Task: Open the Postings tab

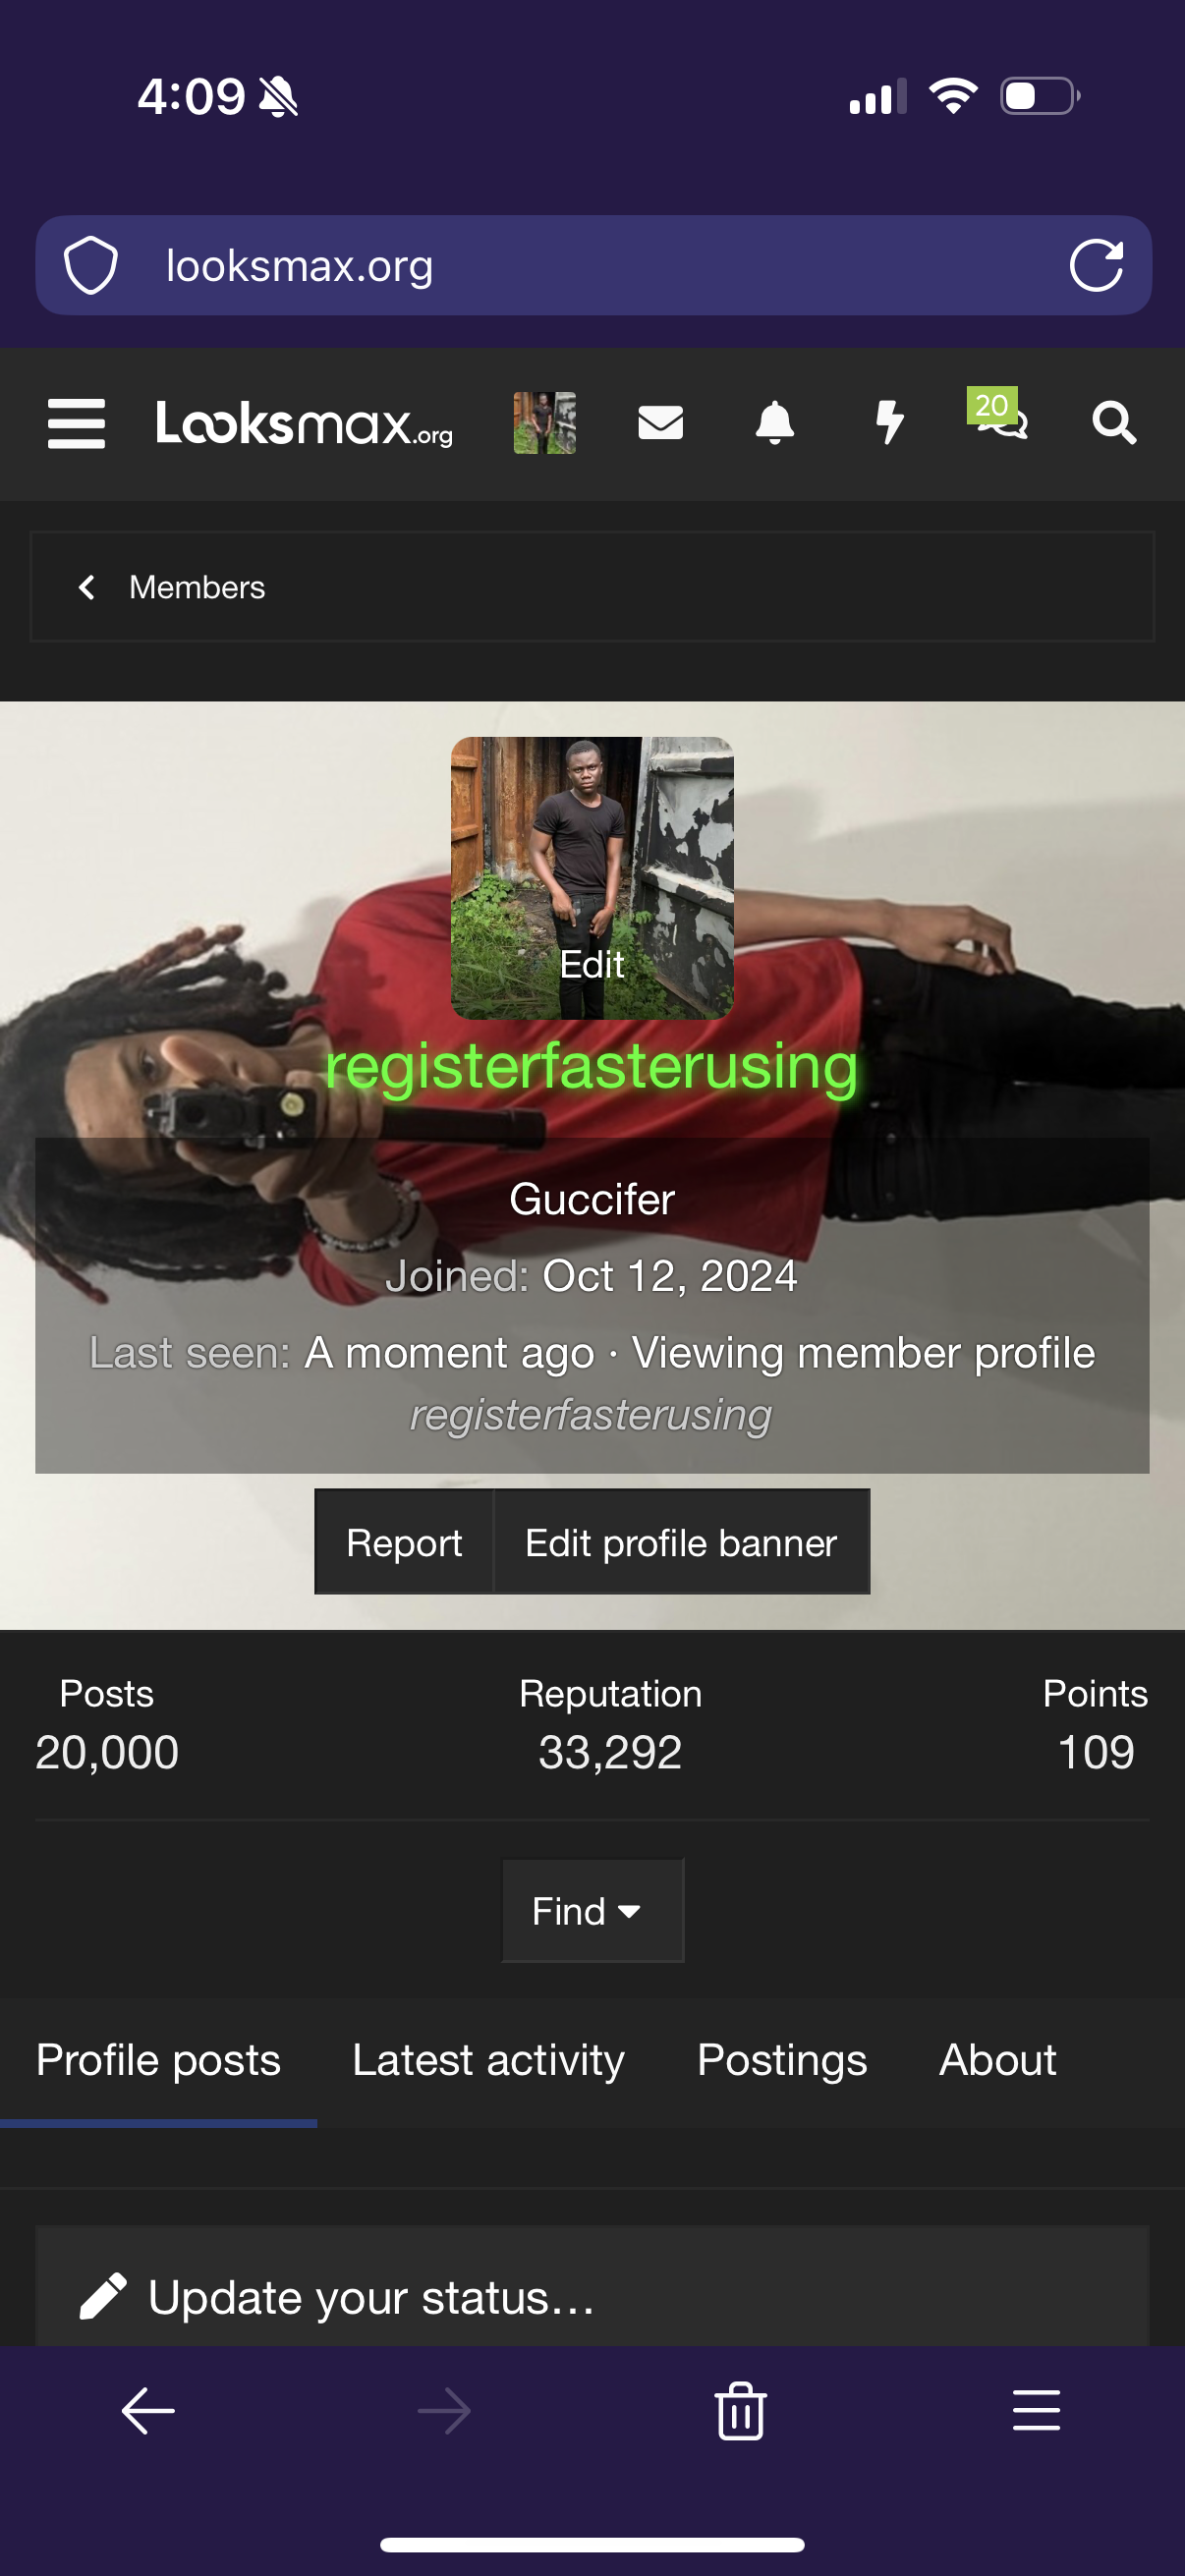Action: (782, 2061)
